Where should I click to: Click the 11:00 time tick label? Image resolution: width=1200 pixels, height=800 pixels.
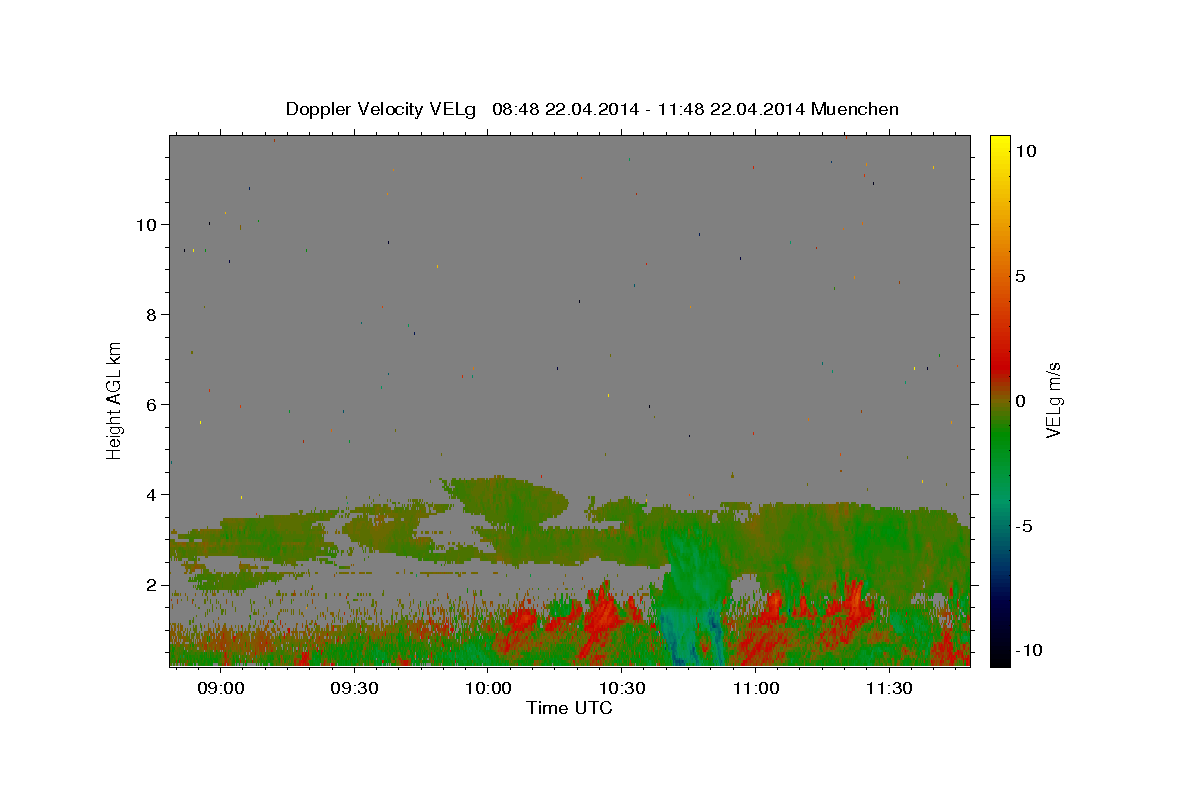[755, 689]
